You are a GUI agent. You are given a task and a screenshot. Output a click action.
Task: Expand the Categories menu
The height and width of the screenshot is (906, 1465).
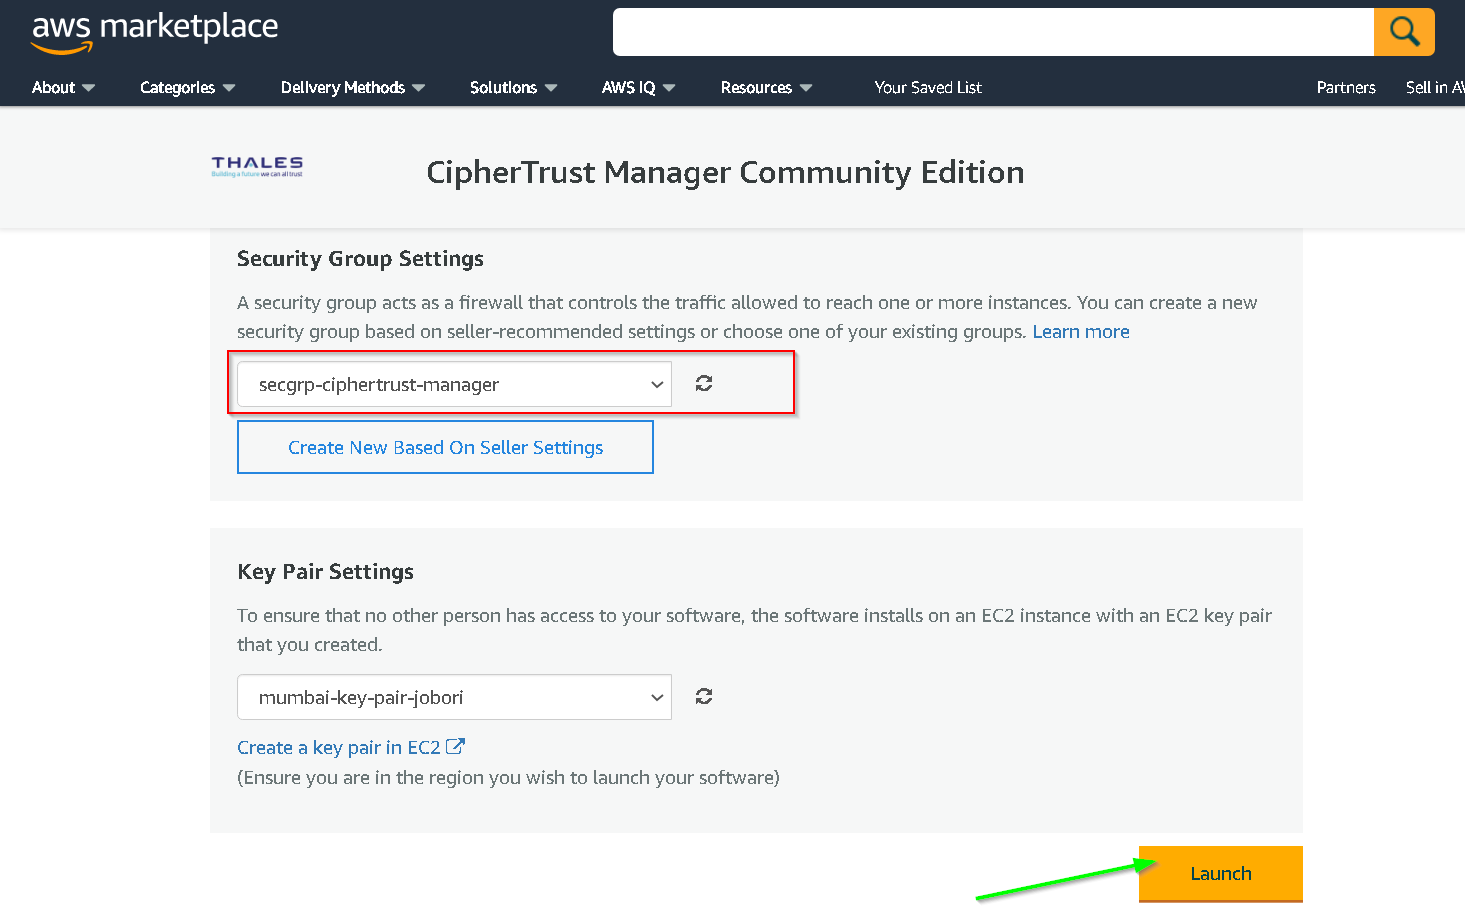(x=188, y=88)
